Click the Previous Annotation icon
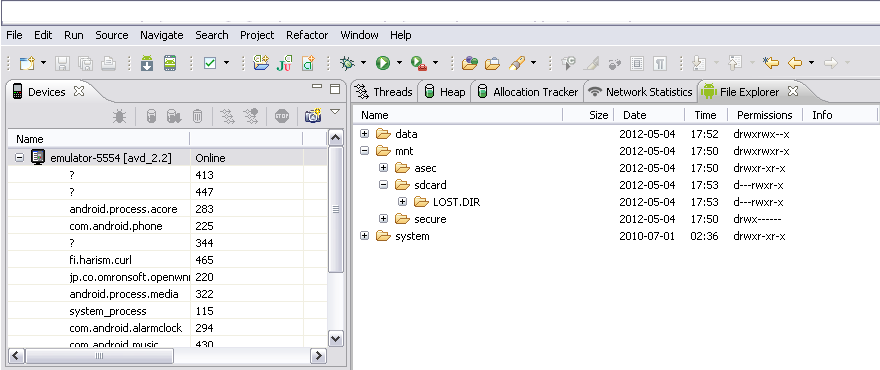Screen dimensions: 880x370 [735, 63]
